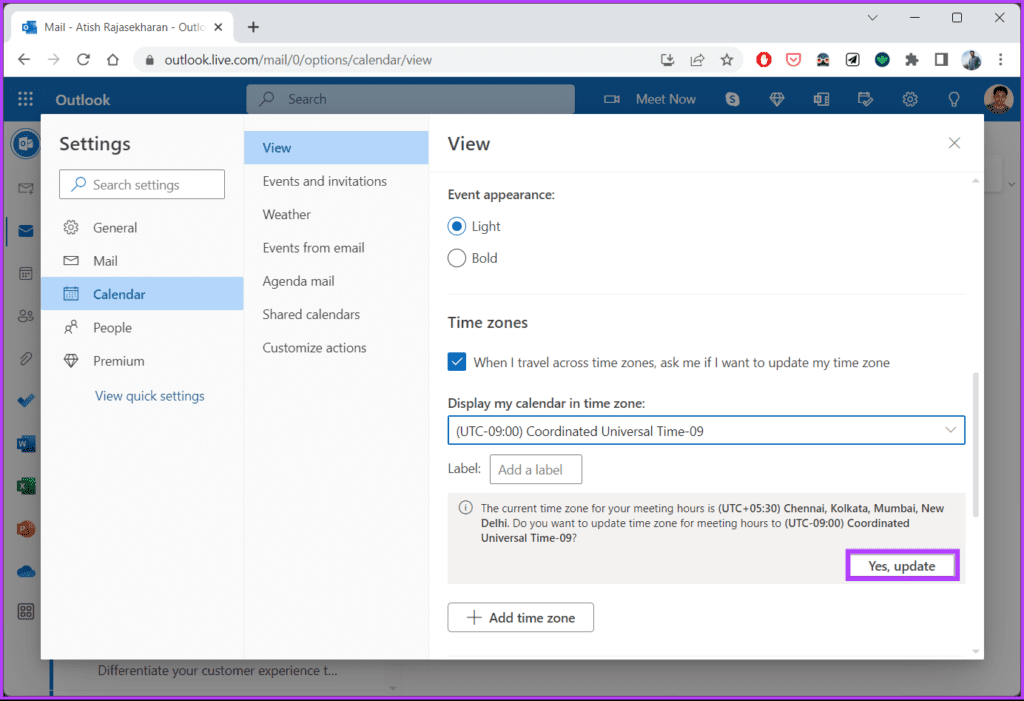This screenshot has width=1024, height=701.
Task: Select the Light event appearance option
Action: tap(456, 226)
